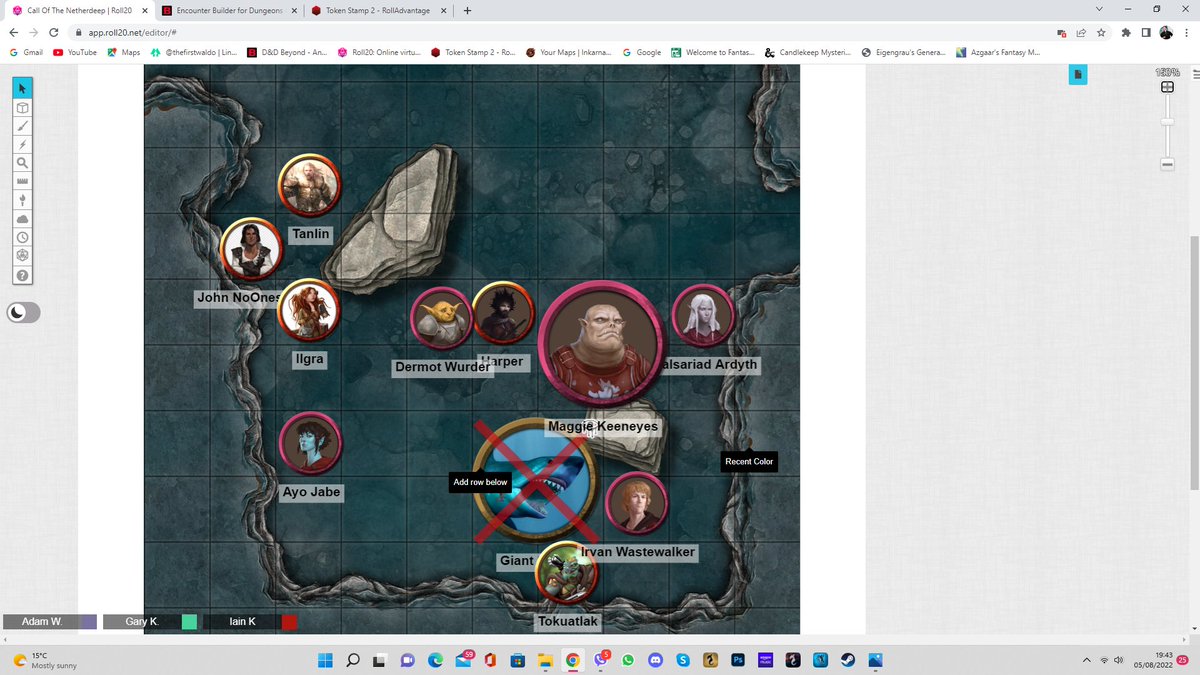1200x675 pixels.
Task: Switch to Encounter Builder for Dungeons tab
Action: 229,10
